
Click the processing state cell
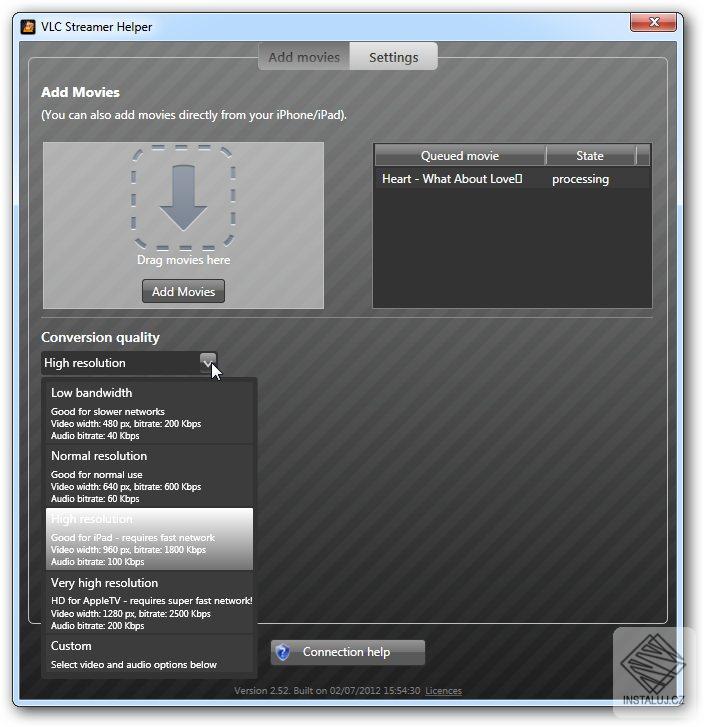(x=580, y=179)
